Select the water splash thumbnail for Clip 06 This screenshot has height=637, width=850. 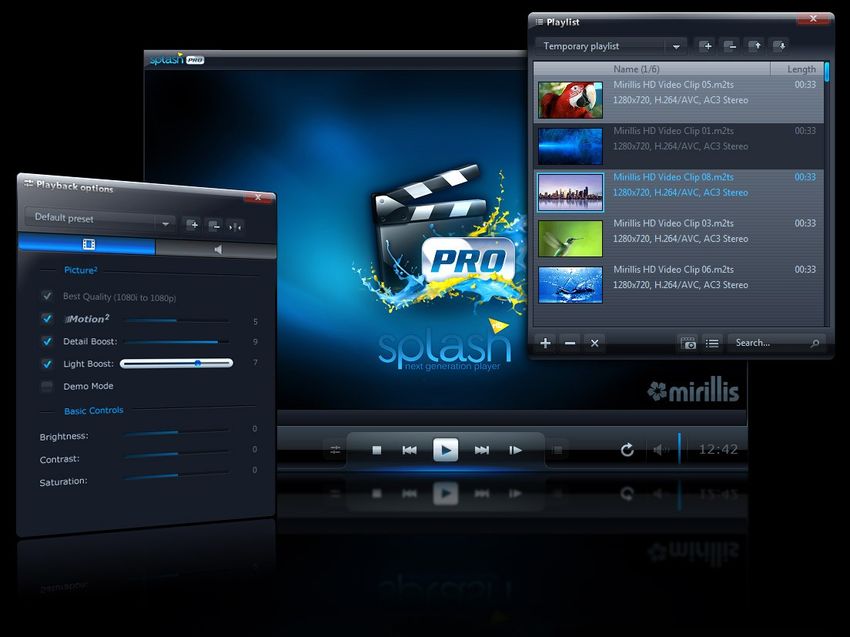(570, 285)
